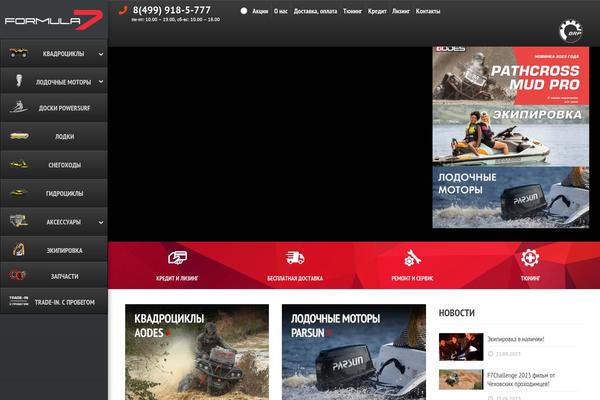The height and width of the screenshot is (400, 600).
Task: Open the Лодочные моторы sidebar category
Action: tap(54, 82)
